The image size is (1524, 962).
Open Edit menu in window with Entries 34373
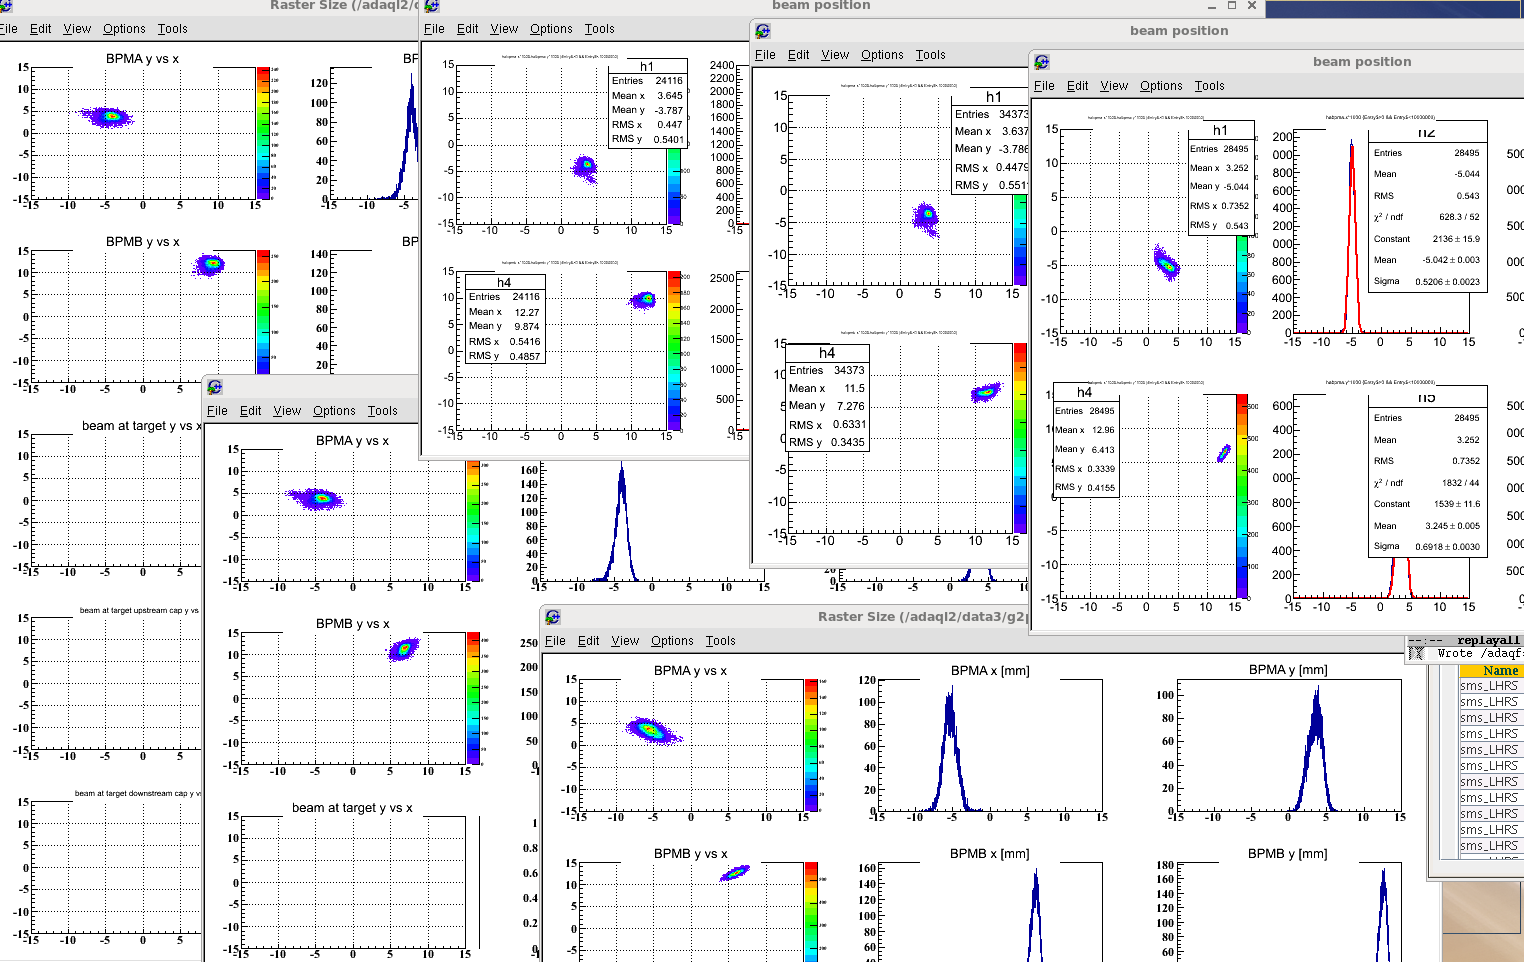(799, 55)
